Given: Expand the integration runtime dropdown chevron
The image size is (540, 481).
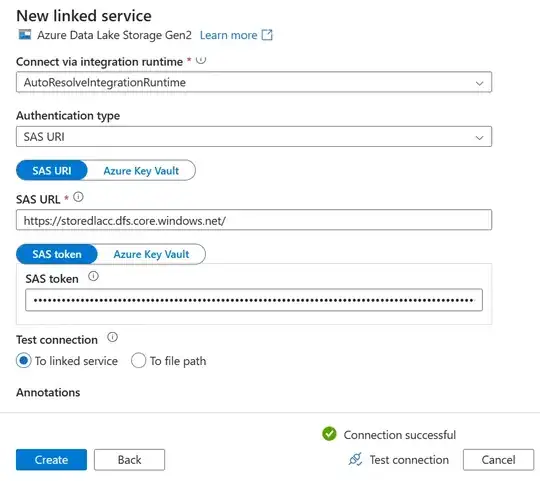Looking at the screenshot, I should (x=479, y=83).
